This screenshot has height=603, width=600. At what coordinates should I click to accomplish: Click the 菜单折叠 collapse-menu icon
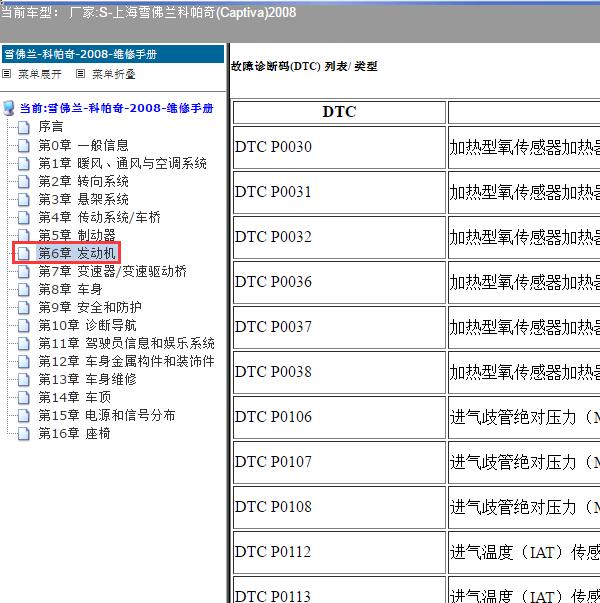80,73
